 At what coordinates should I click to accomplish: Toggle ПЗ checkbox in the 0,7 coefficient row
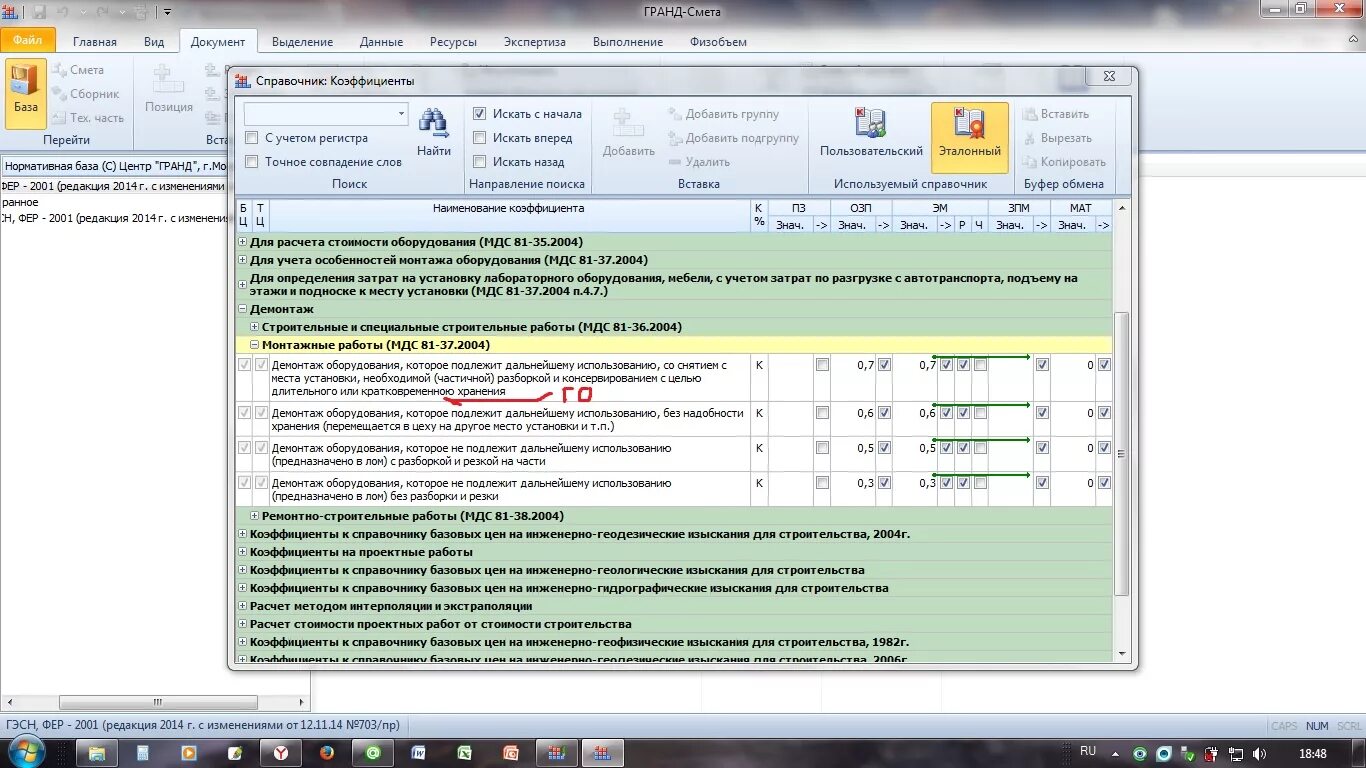click(x=822, y=365)
